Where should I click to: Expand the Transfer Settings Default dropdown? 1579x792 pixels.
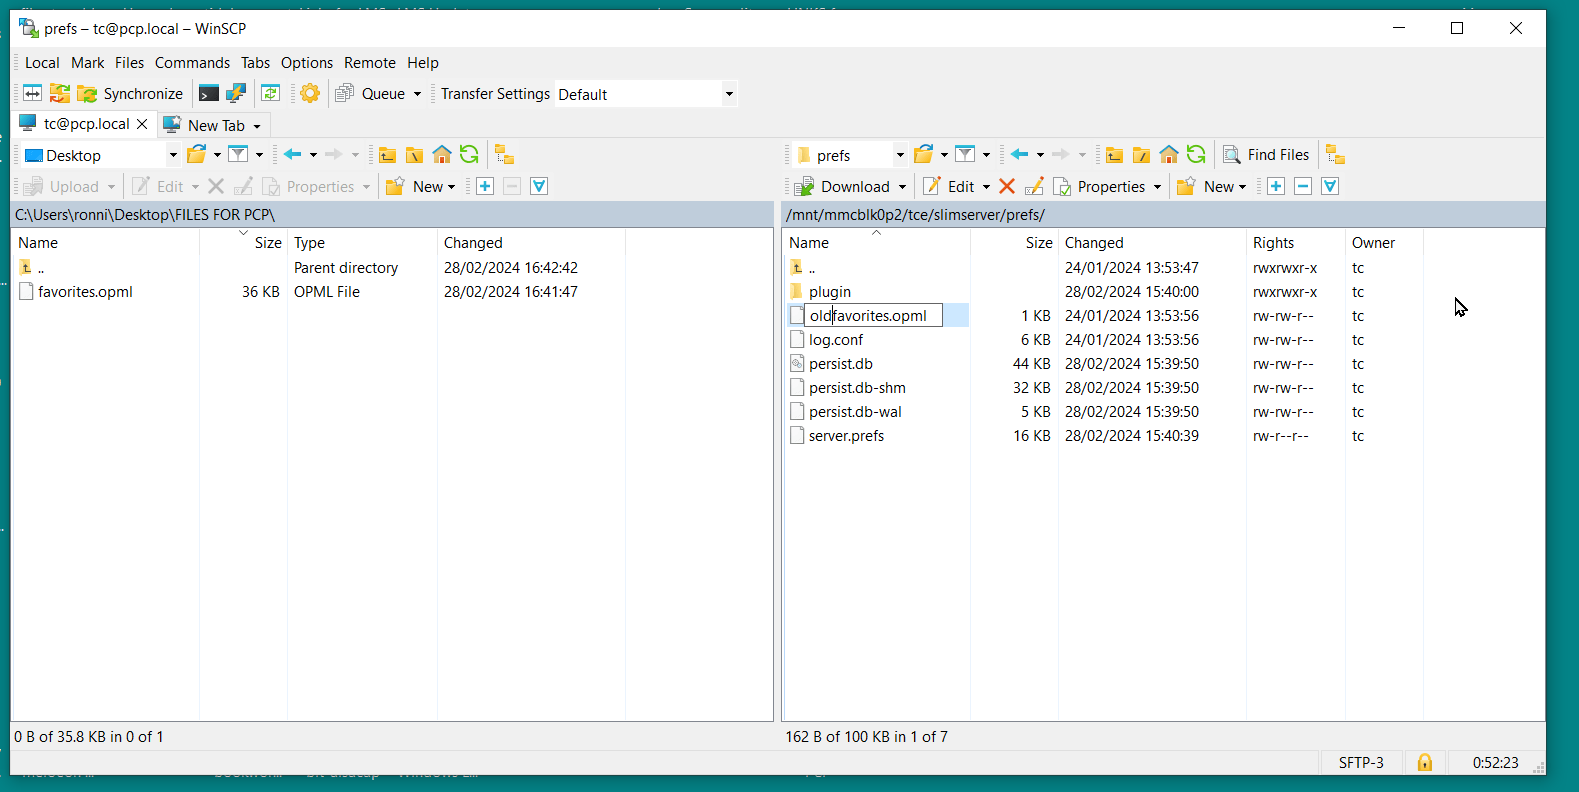click(x=729, y=95)
